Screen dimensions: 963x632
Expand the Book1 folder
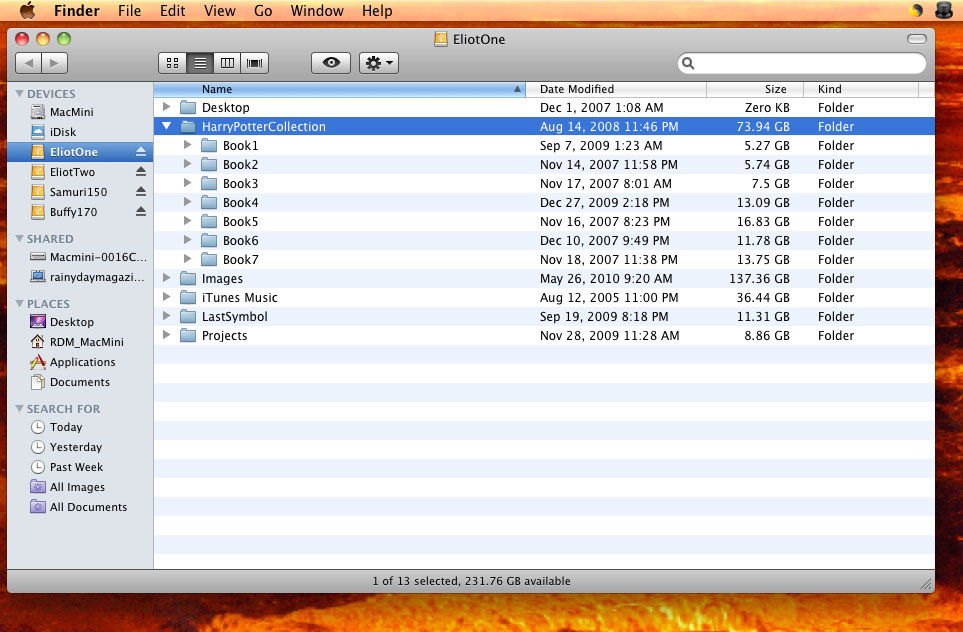(187, 145)
